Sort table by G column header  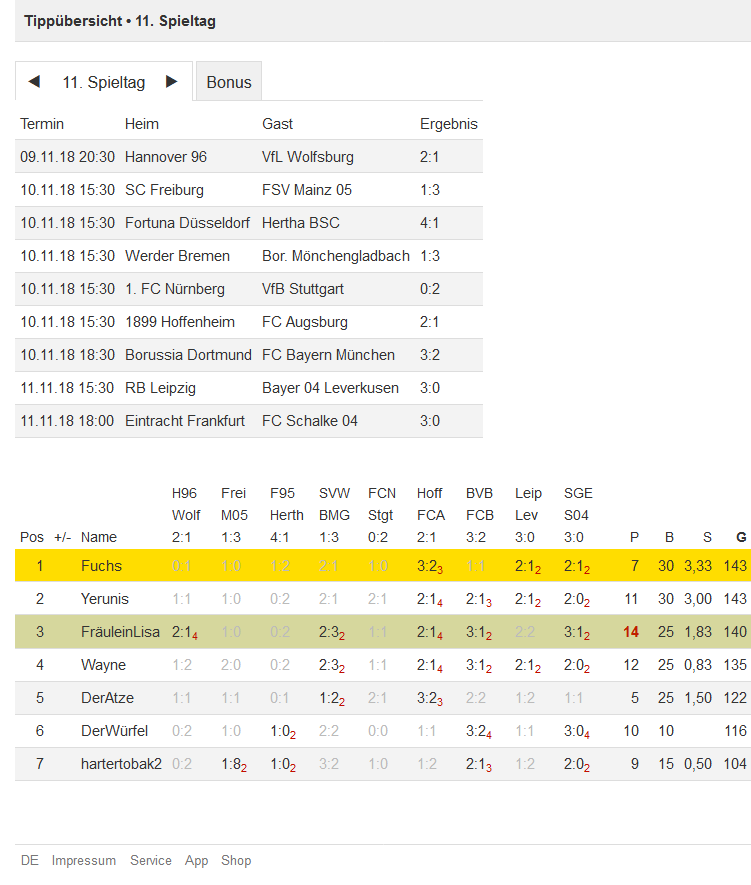[741, 537]
